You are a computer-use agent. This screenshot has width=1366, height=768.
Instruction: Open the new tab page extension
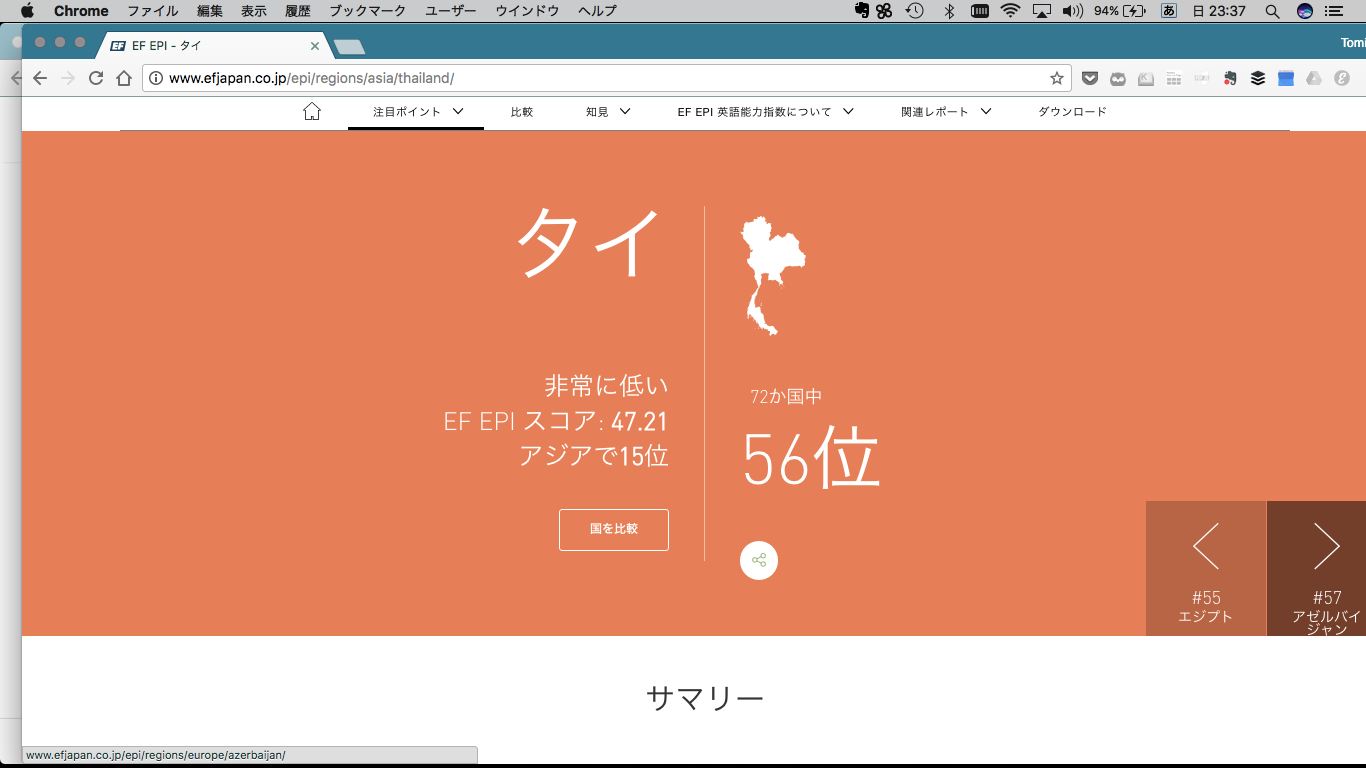1174,78
